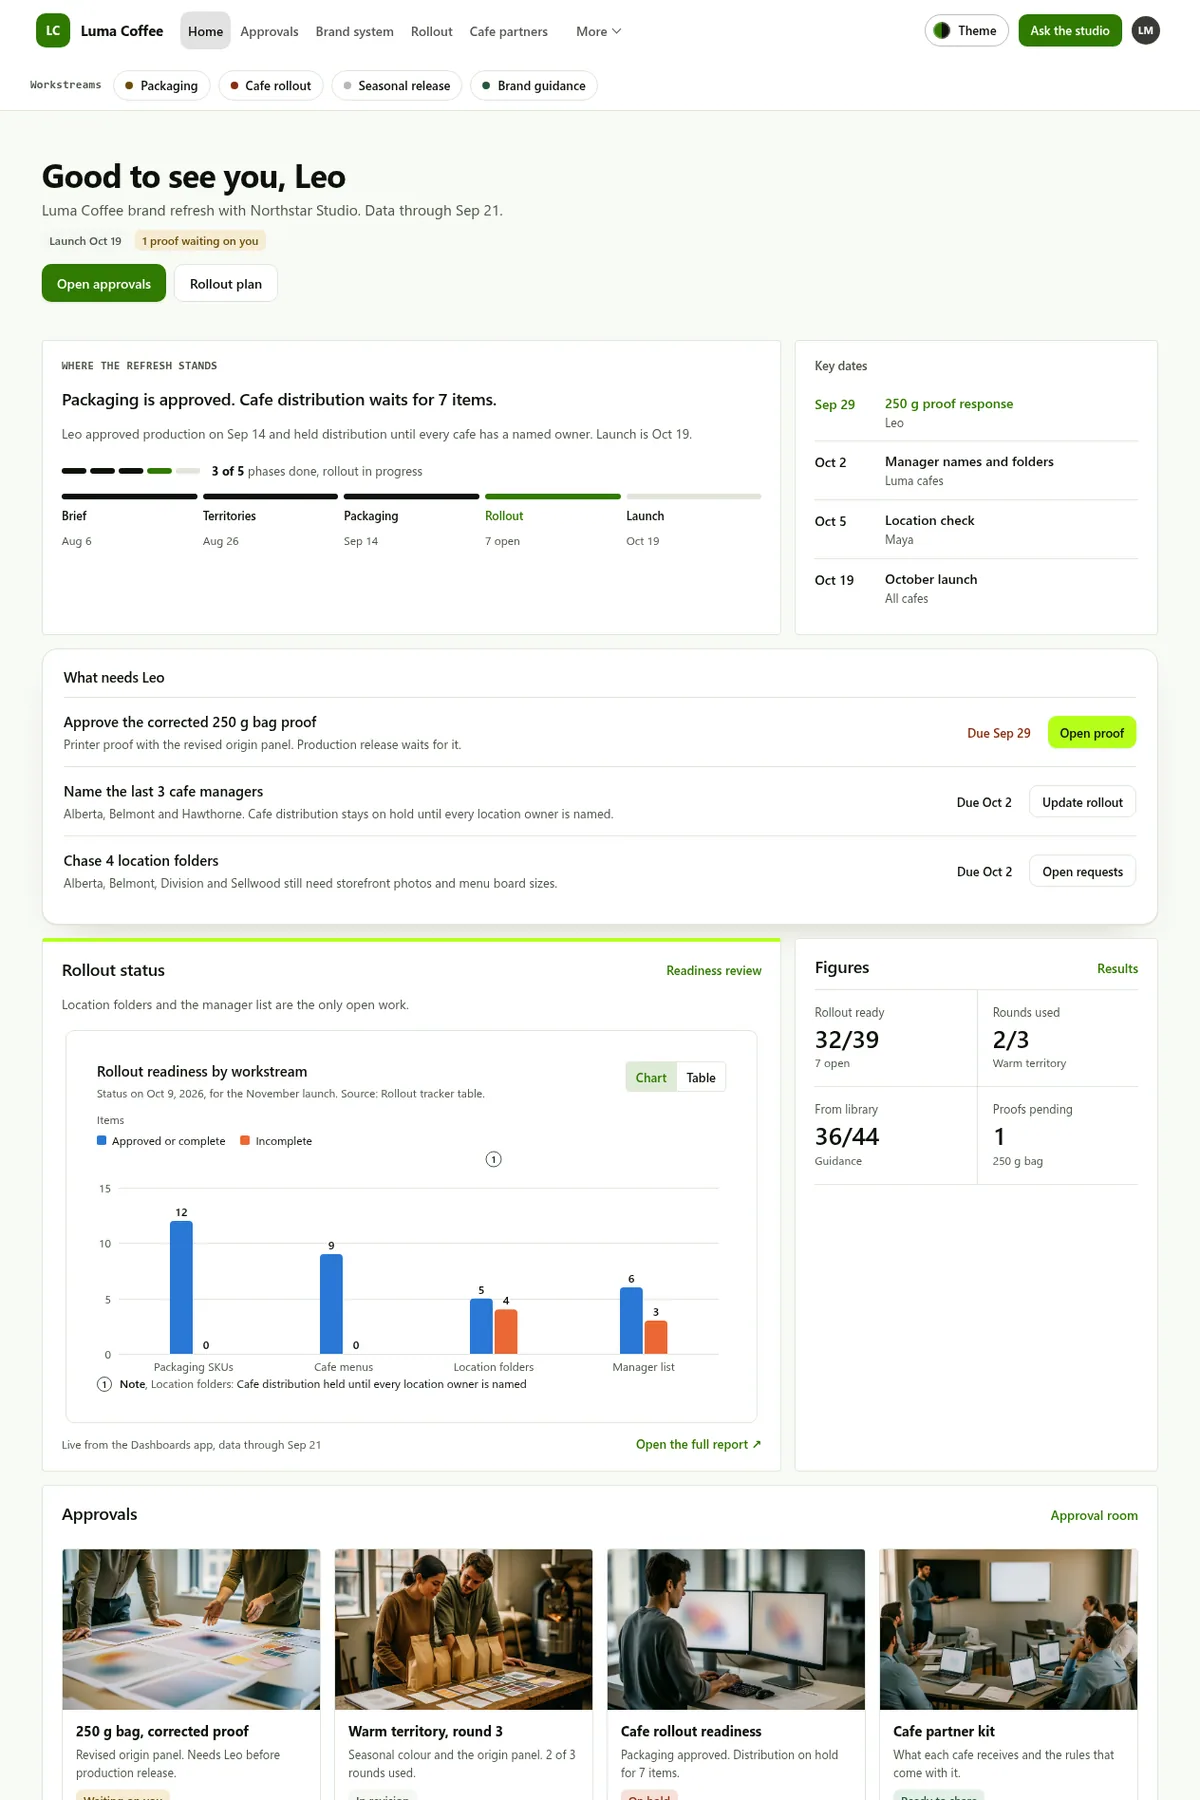The height and width of the screenshot is (1800, 1200).
Task: Click the Packaging SKUs blue bar
Action: pyautogui.click(x=181, y=1288)
